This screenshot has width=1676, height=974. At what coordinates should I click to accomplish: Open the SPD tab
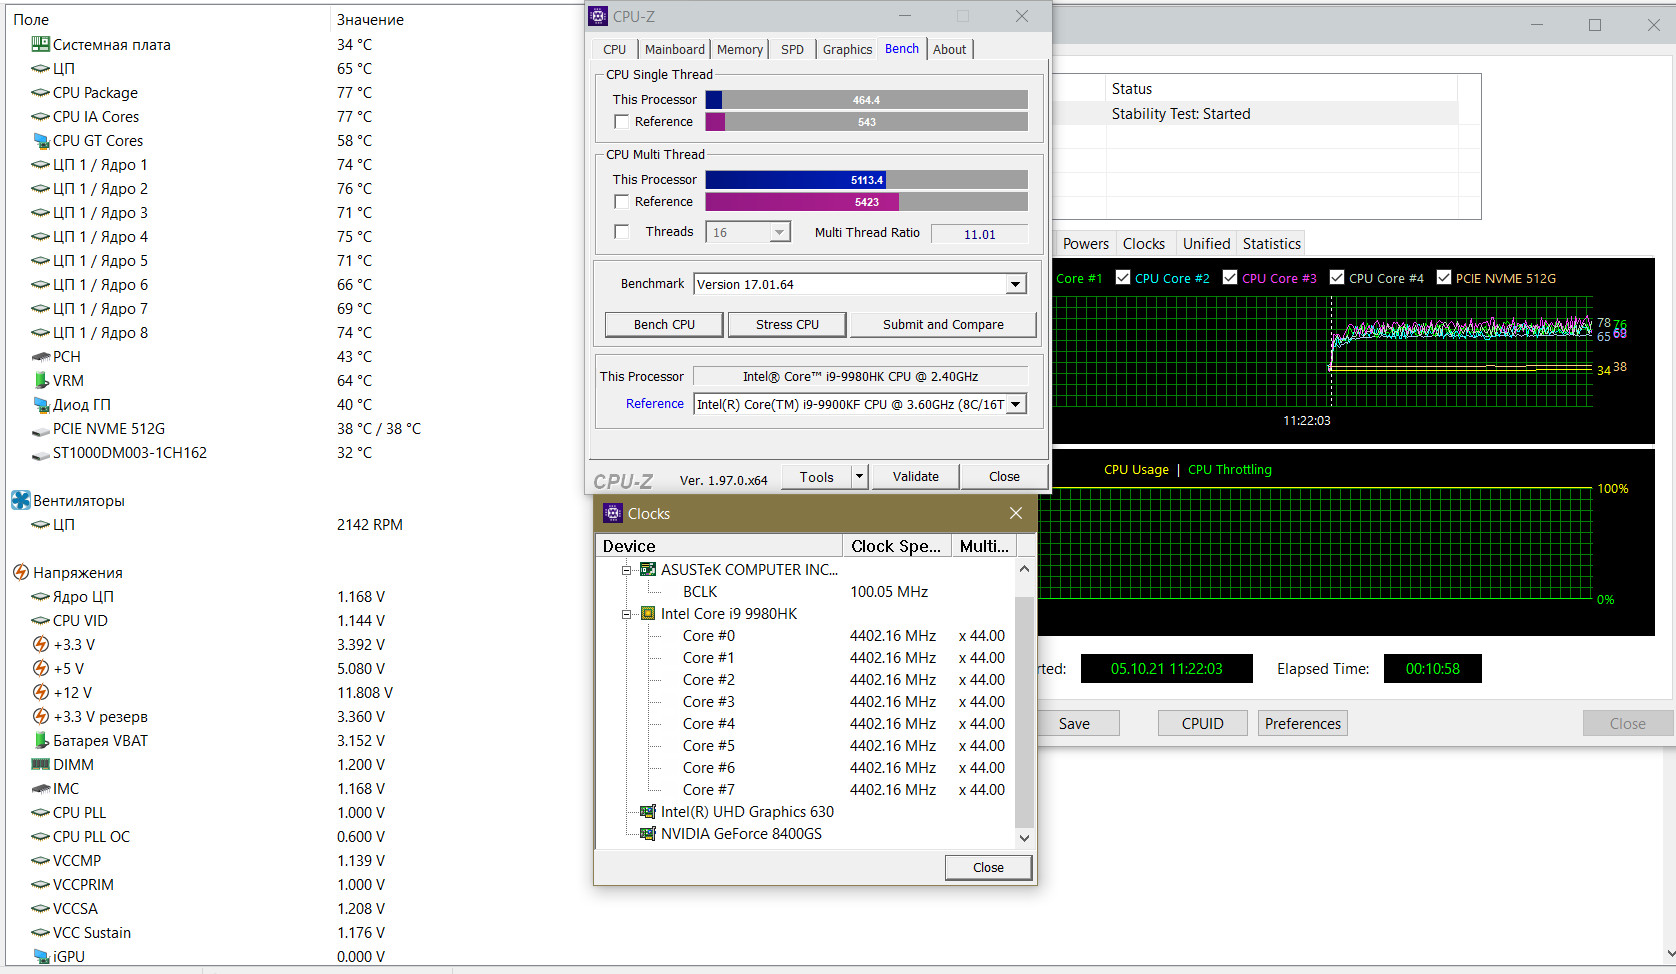pyautogui.click(x=792, y=49)
